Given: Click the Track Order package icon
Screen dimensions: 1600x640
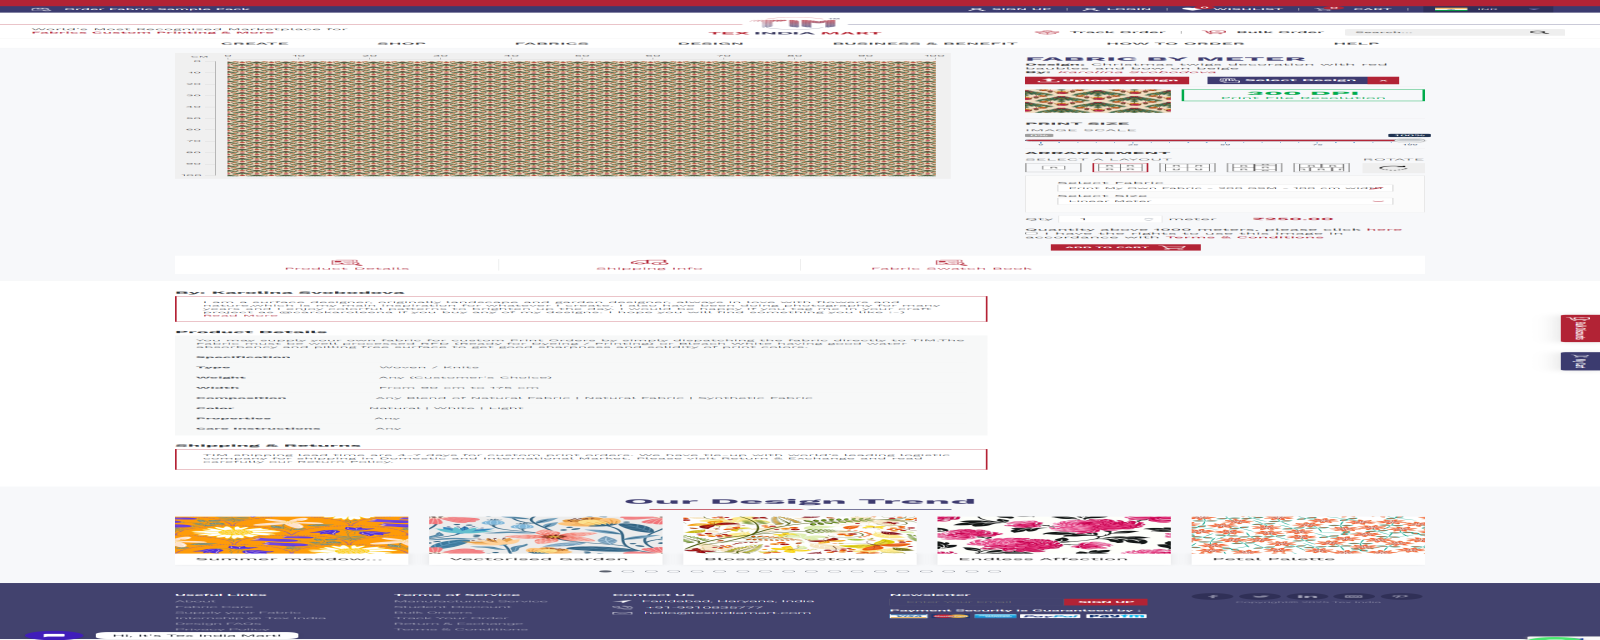Looking at the screenshot, I should point(1047,32).
